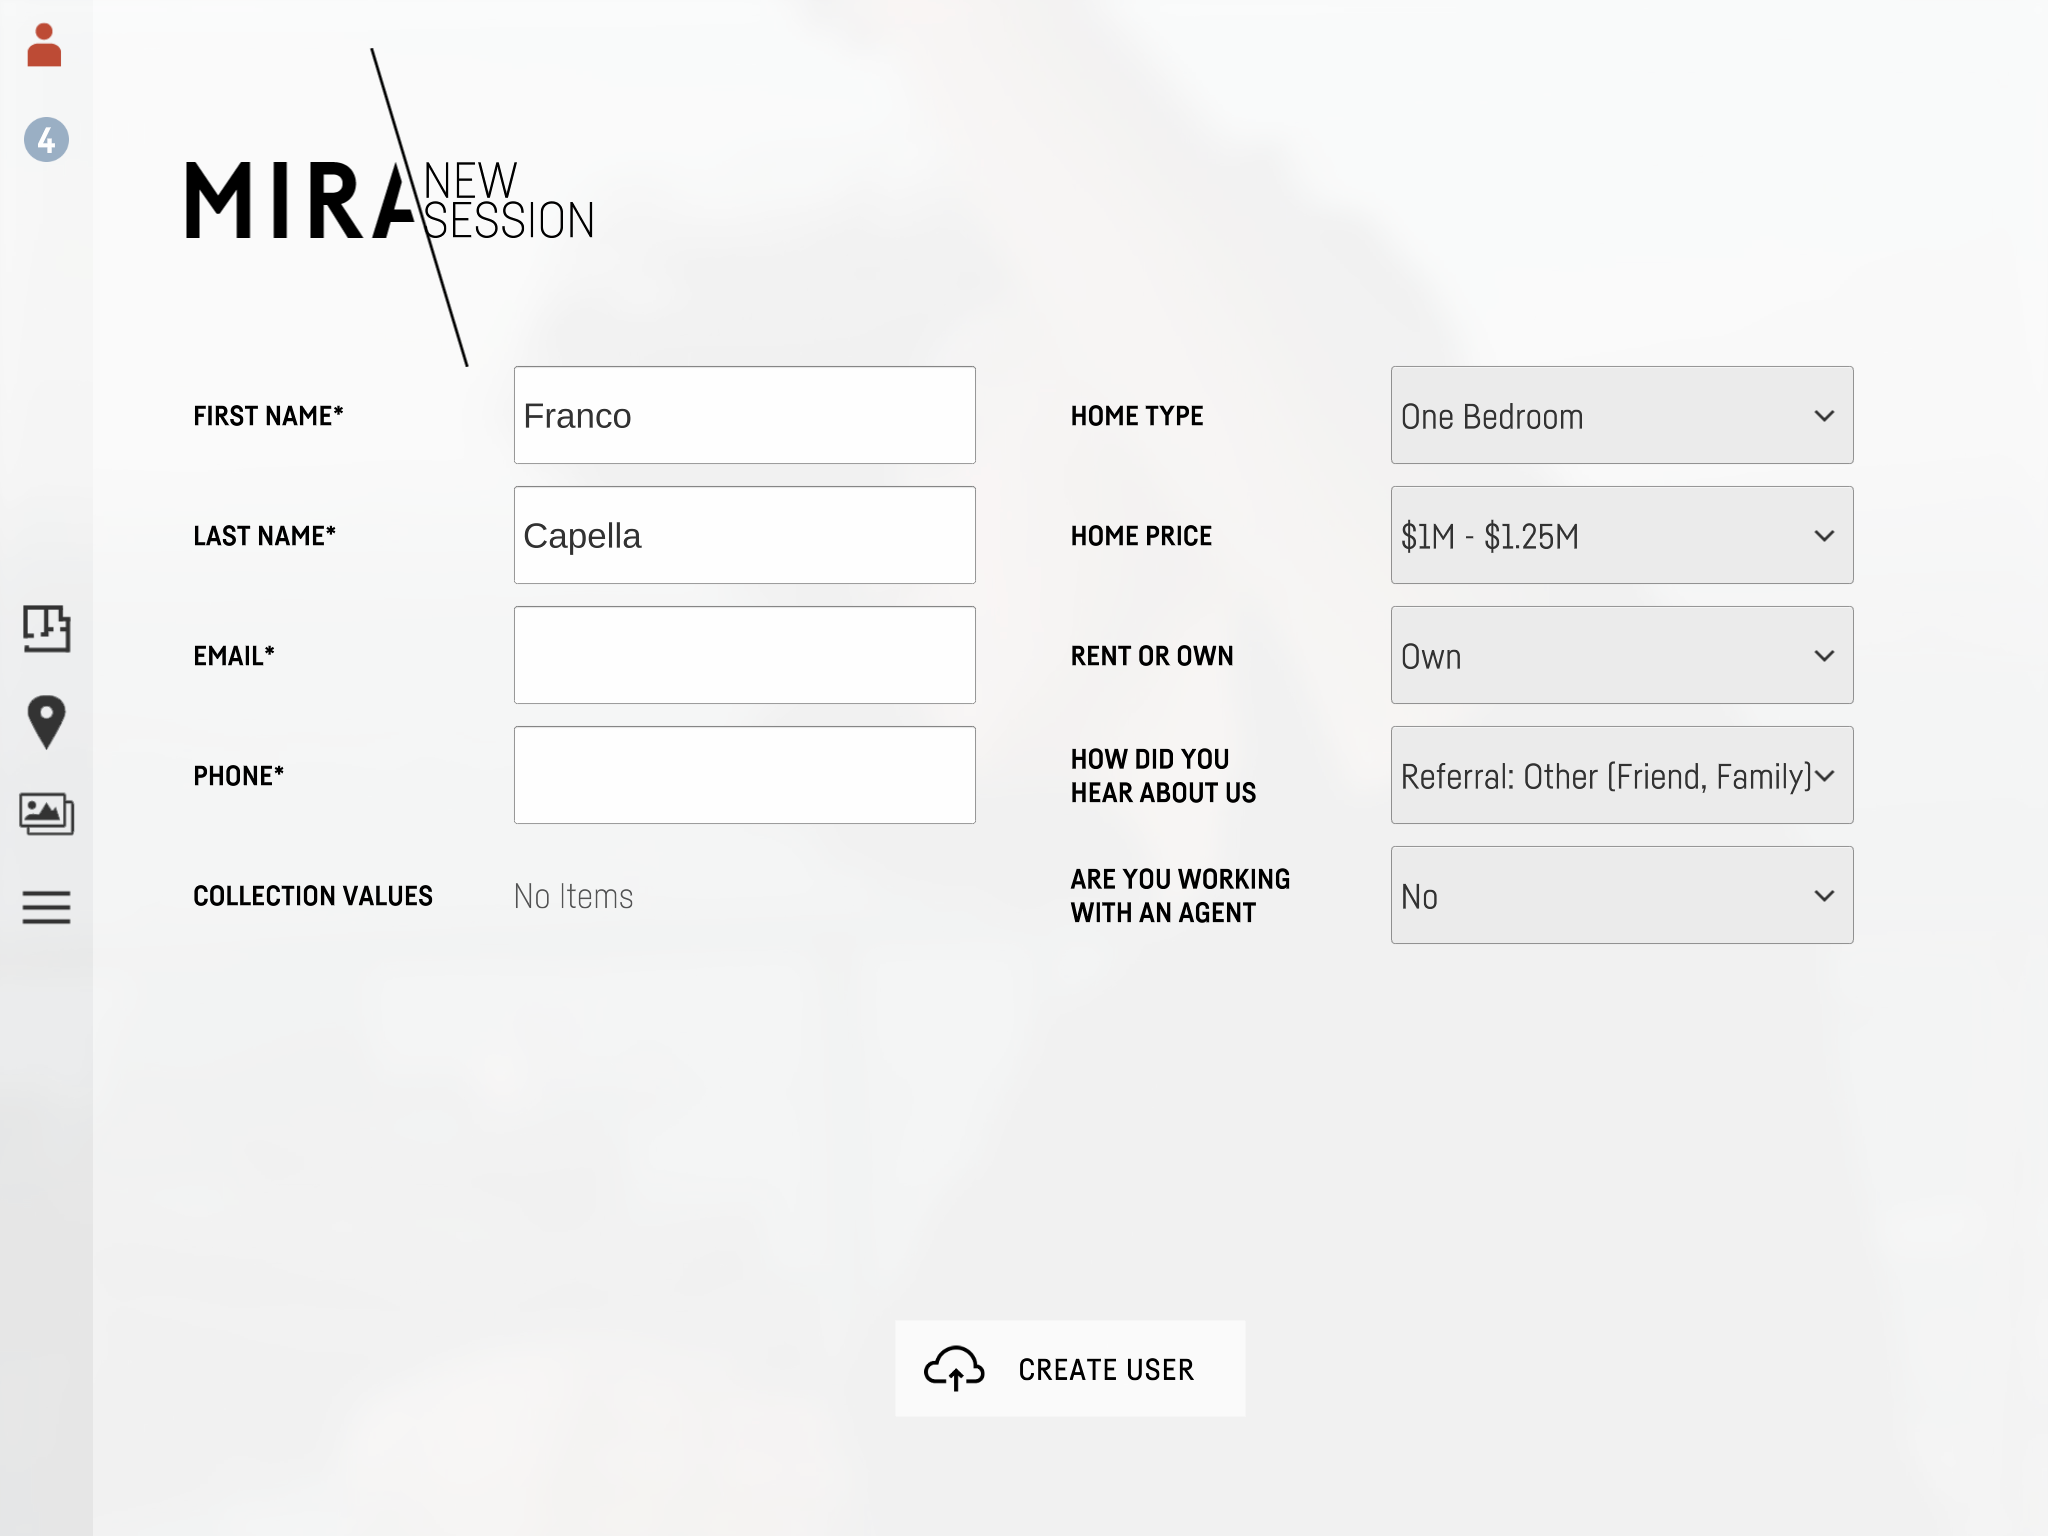2048x1536 pixels.
Task: Click the No Items collection values text
Action: pyautogui.click(x=573, y=896)
